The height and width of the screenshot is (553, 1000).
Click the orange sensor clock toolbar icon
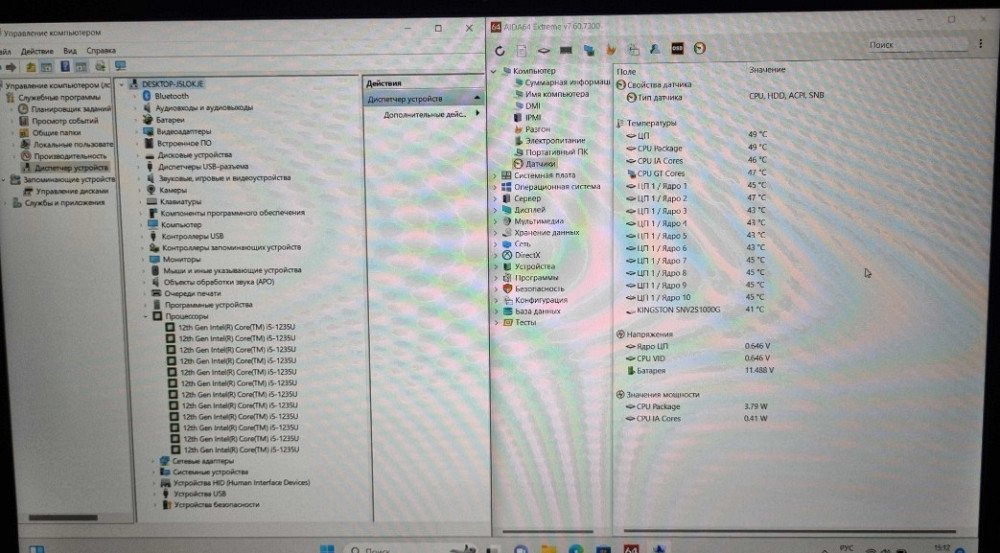coord(700,47)
